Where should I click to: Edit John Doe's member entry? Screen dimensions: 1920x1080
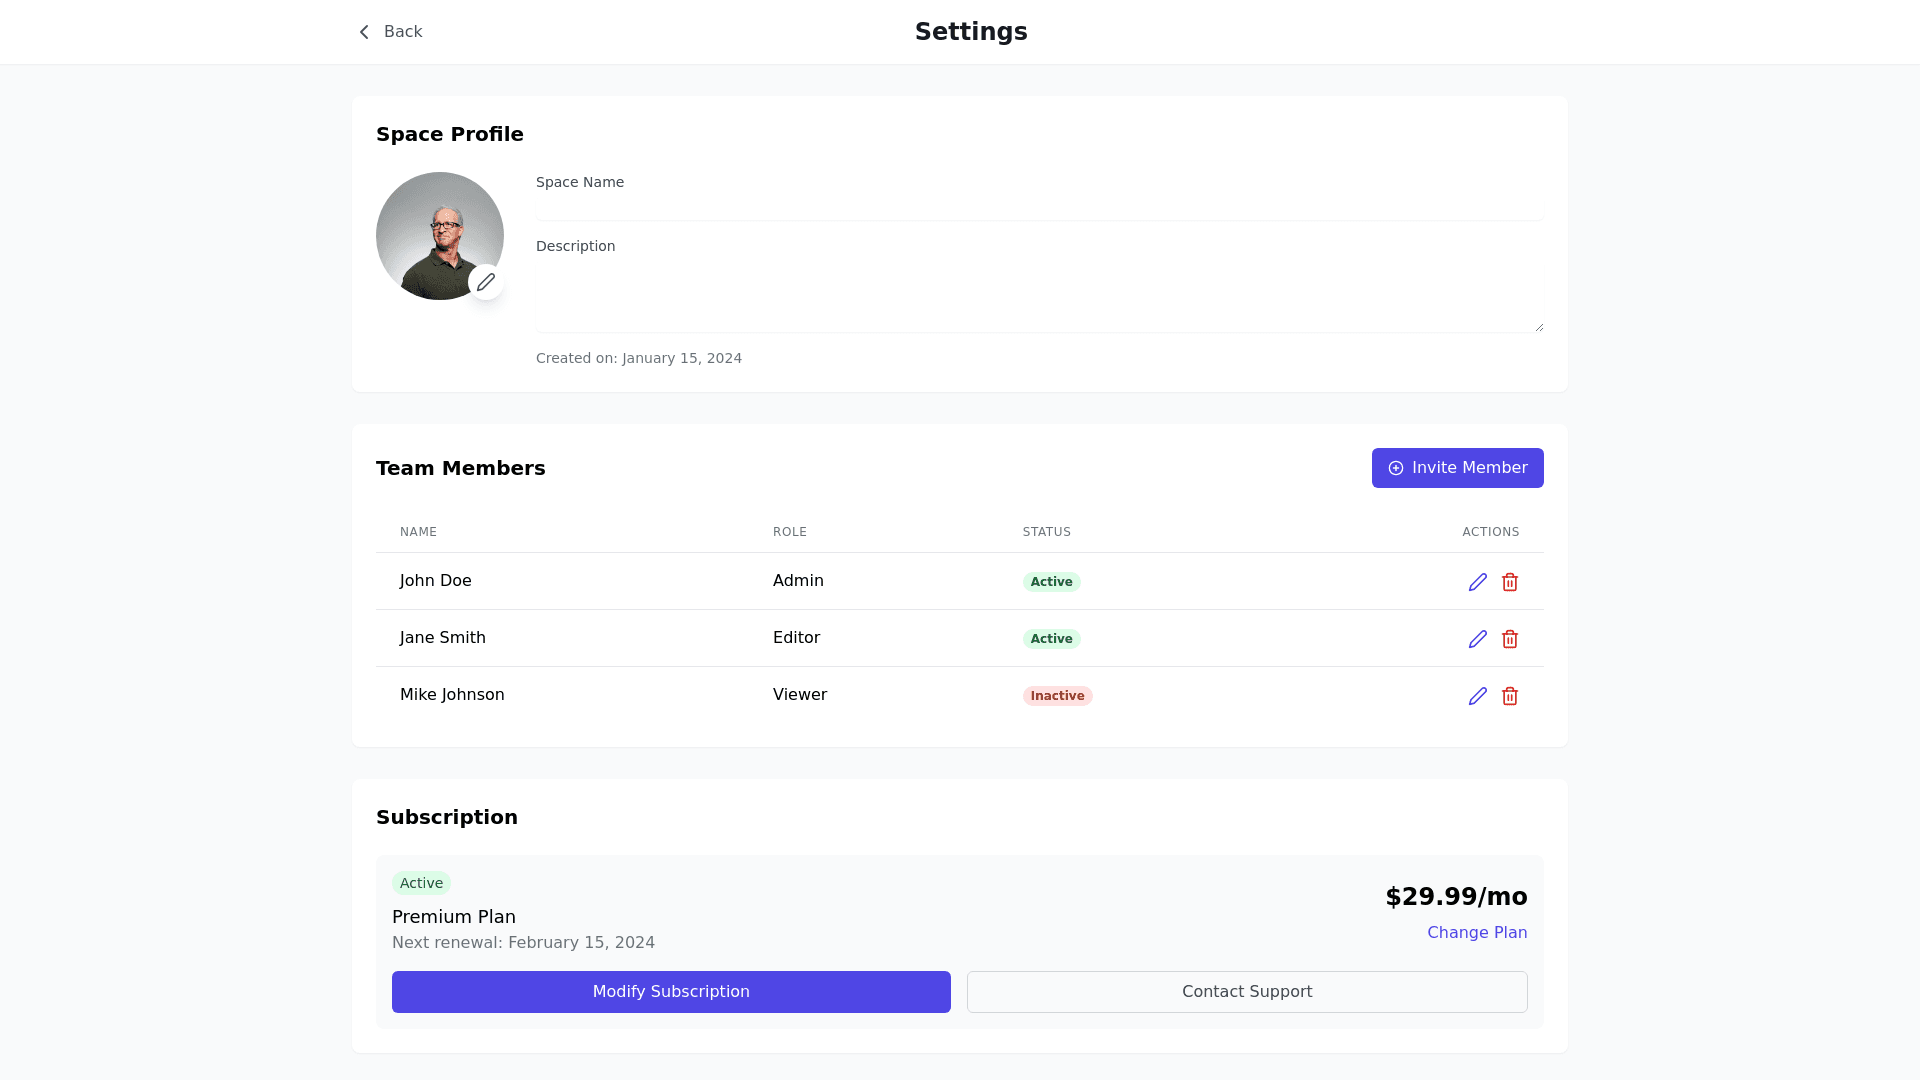1477,582
